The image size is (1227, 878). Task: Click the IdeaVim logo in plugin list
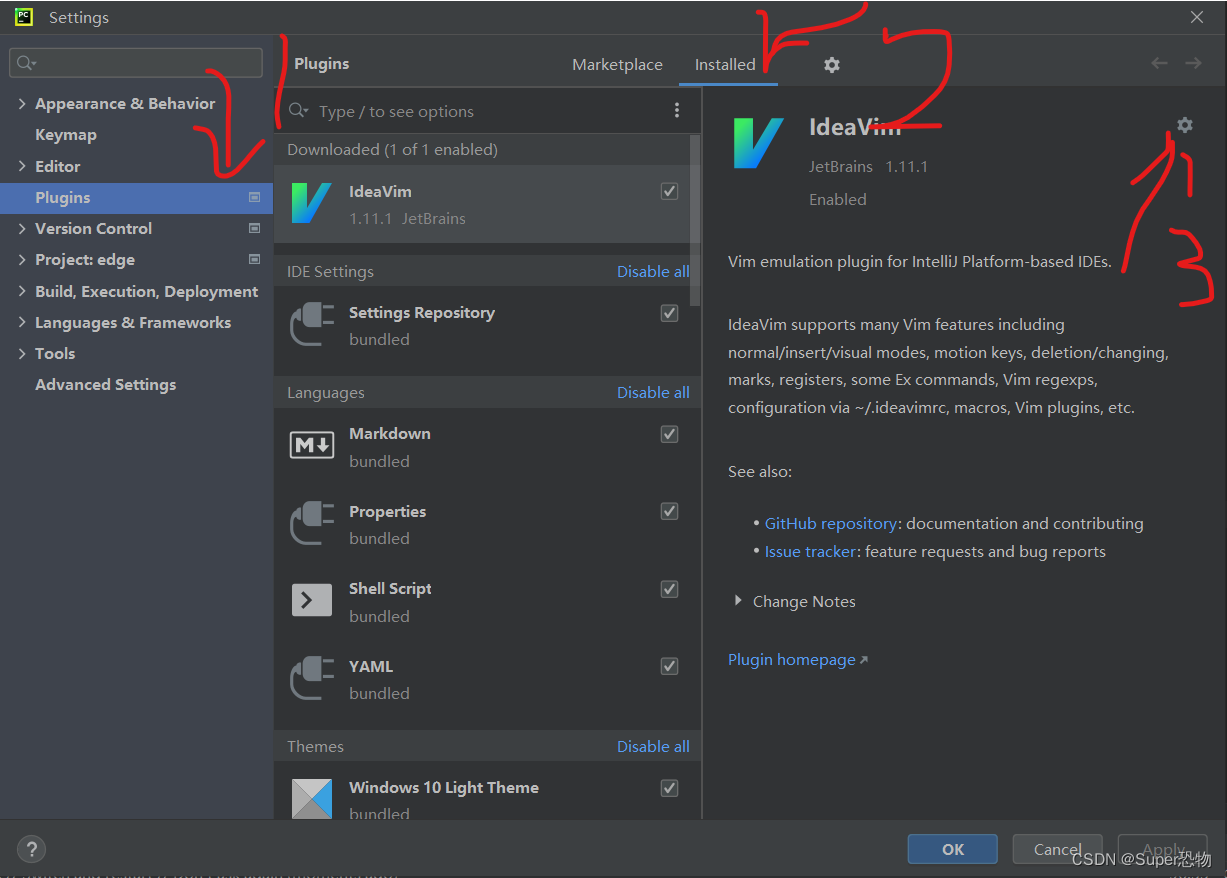[x=311, y=203]
